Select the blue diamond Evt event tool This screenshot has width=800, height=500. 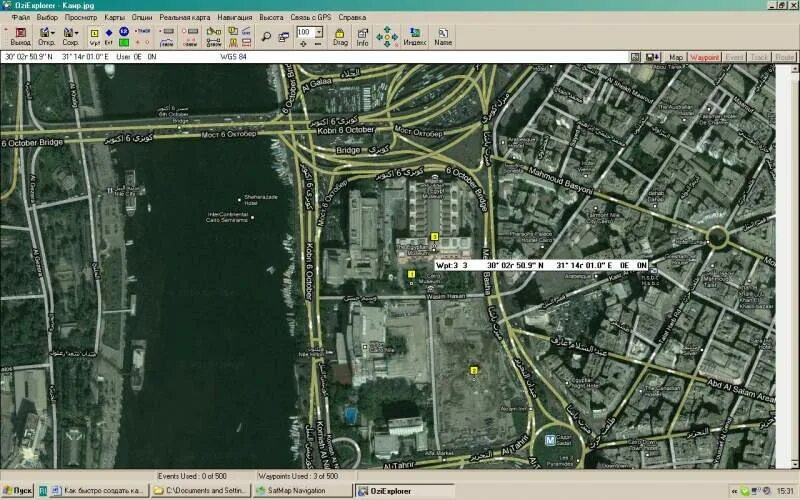109,37
